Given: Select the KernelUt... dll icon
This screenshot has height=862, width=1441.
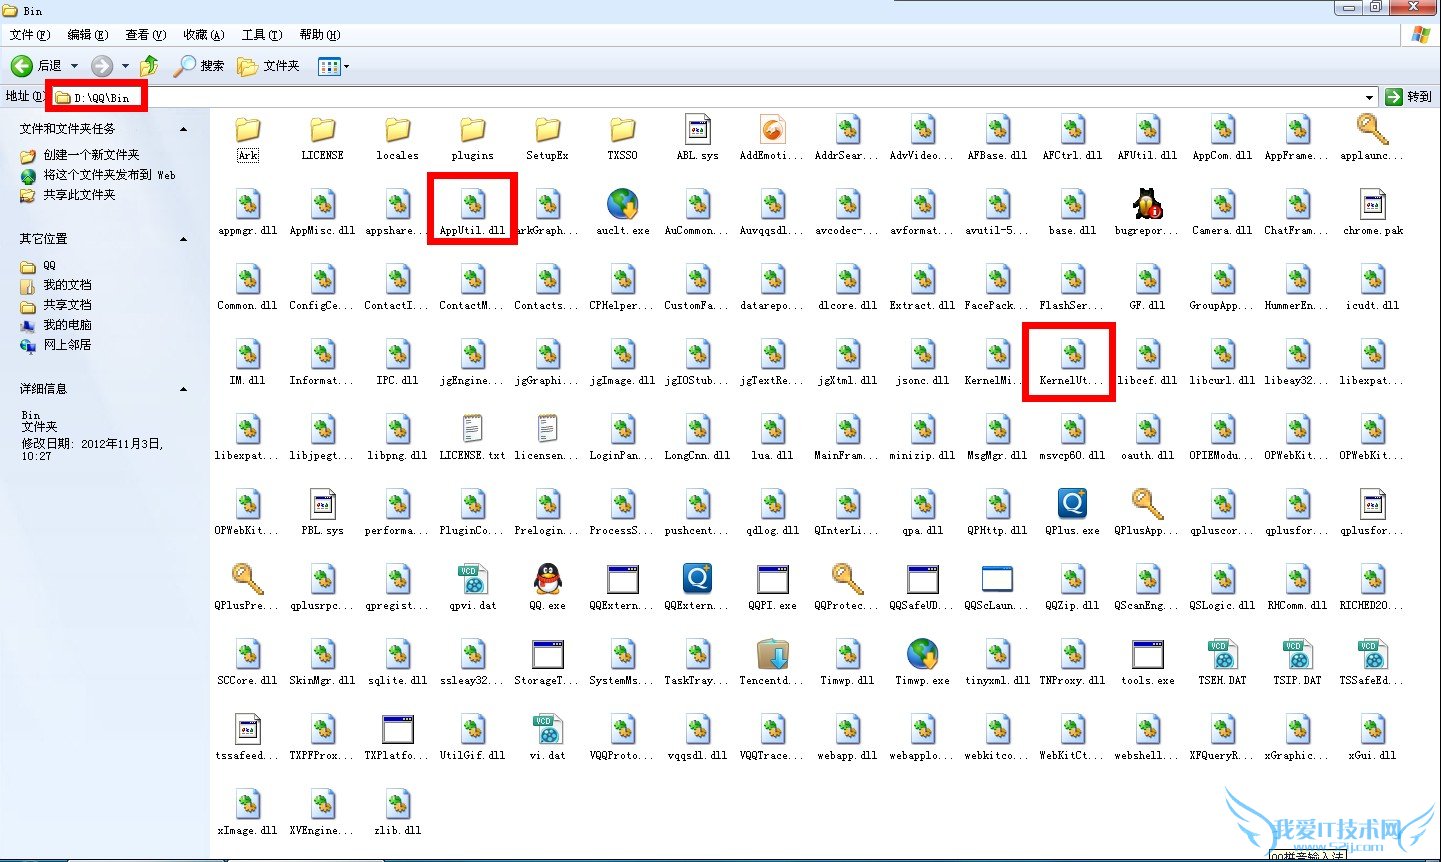Looking at the screenshot, I should click(1072, 354).
